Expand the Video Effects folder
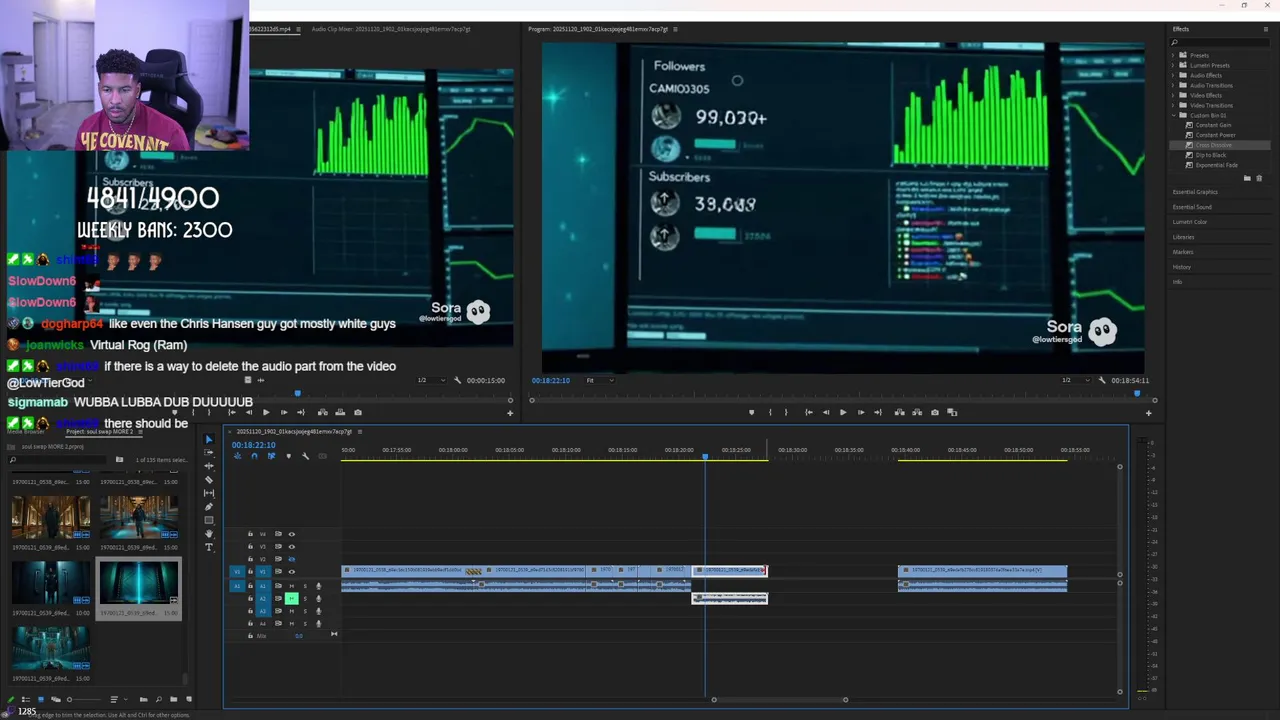The height and width of the screenshot is (720, 1280). pos(1174,95)
